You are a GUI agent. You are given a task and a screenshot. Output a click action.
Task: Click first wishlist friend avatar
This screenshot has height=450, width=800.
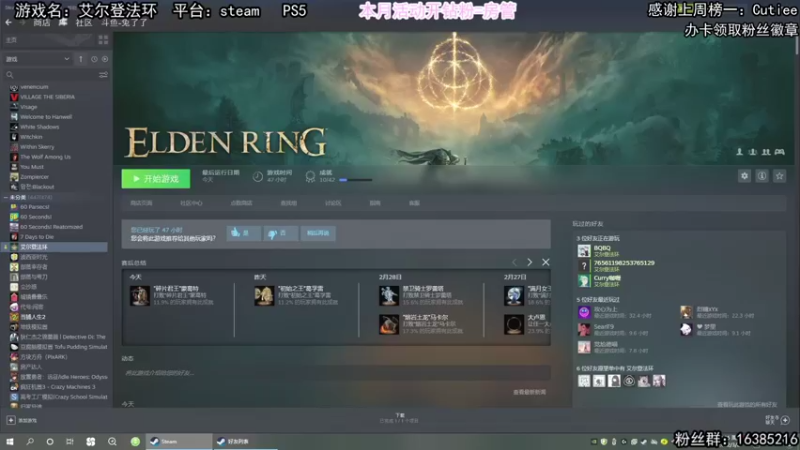tap(584, 381)
